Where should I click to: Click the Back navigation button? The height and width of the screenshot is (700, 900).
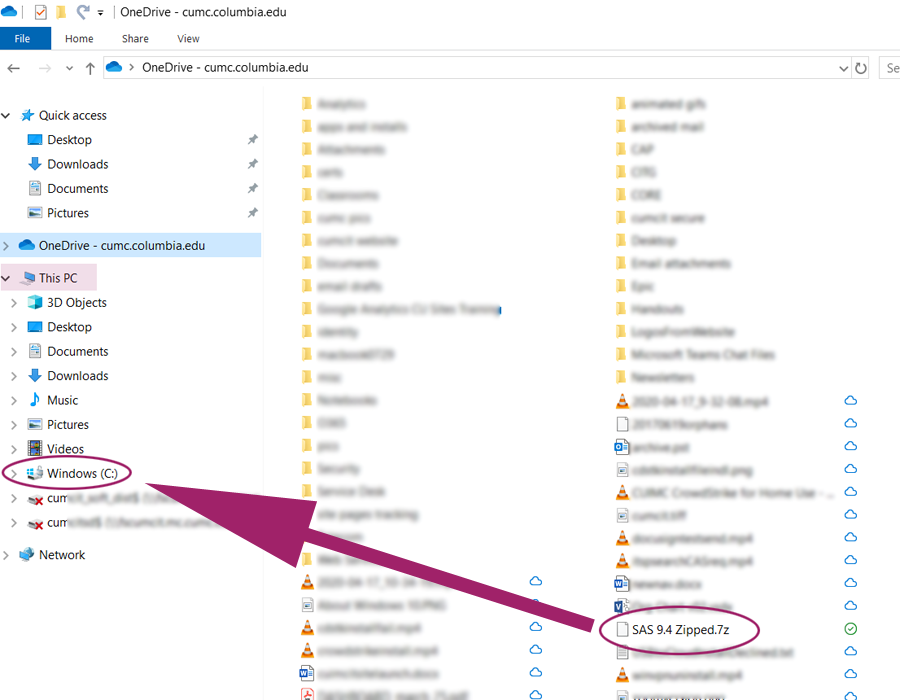(14, 67)
